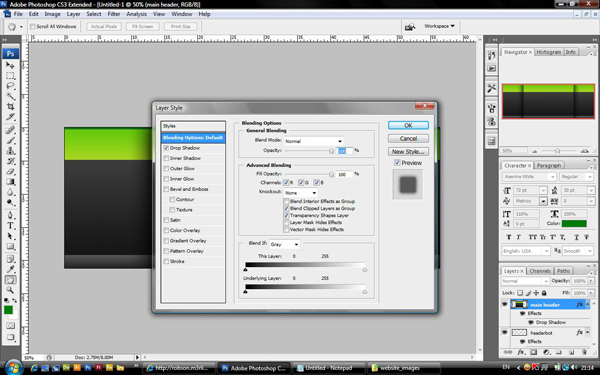
Task: Click Add layer mask icon in Layers panel
Action: point(533,352)
